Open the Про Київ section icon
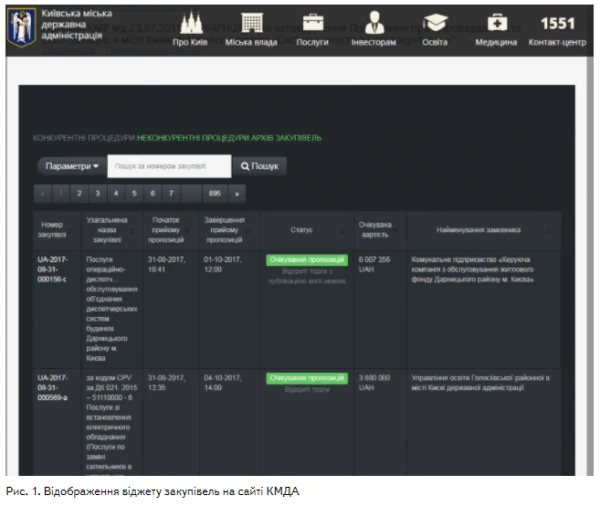600x506 pixels. coord(190,22)
